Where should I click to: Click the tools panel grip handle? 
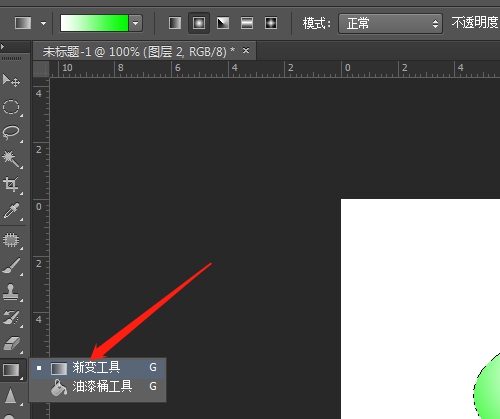point(12,59)
